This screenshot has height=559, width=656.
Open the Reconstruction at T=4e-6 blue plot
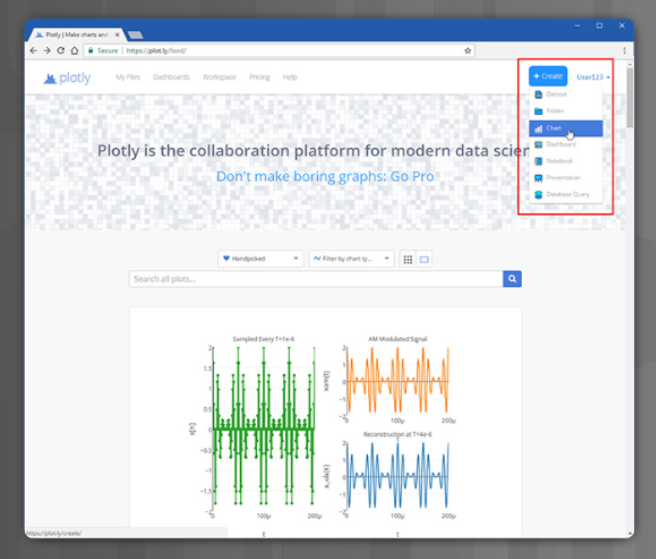tap(397, 475)
